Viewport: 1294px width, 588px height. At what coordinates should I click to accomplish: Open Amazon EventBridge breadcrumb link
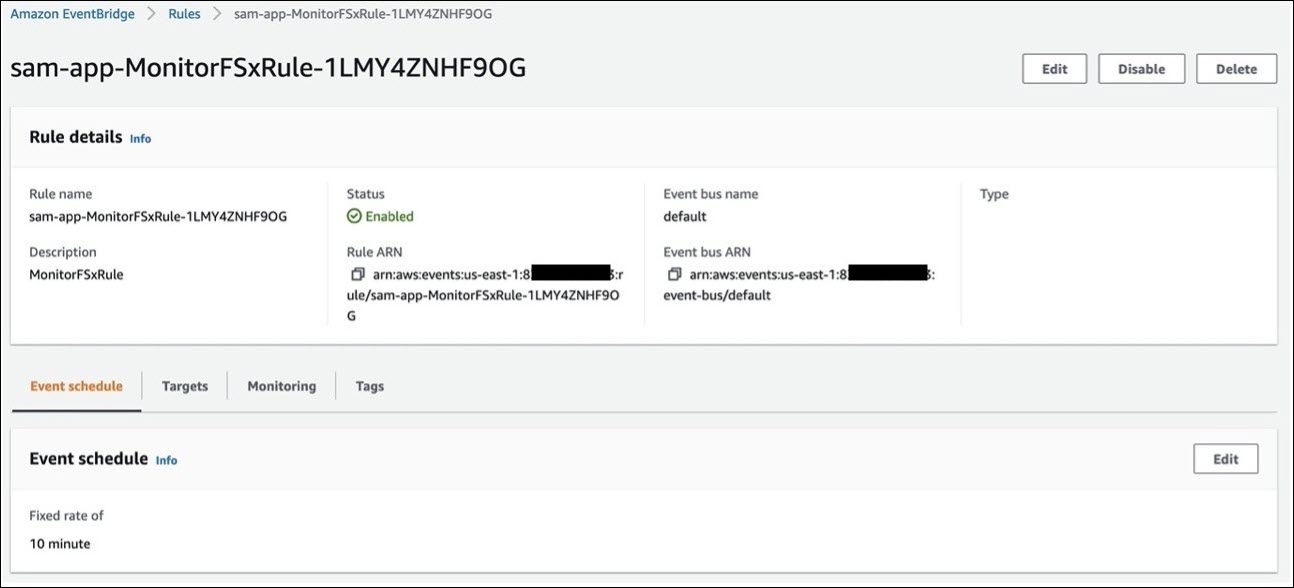click(x=71, y=14)
